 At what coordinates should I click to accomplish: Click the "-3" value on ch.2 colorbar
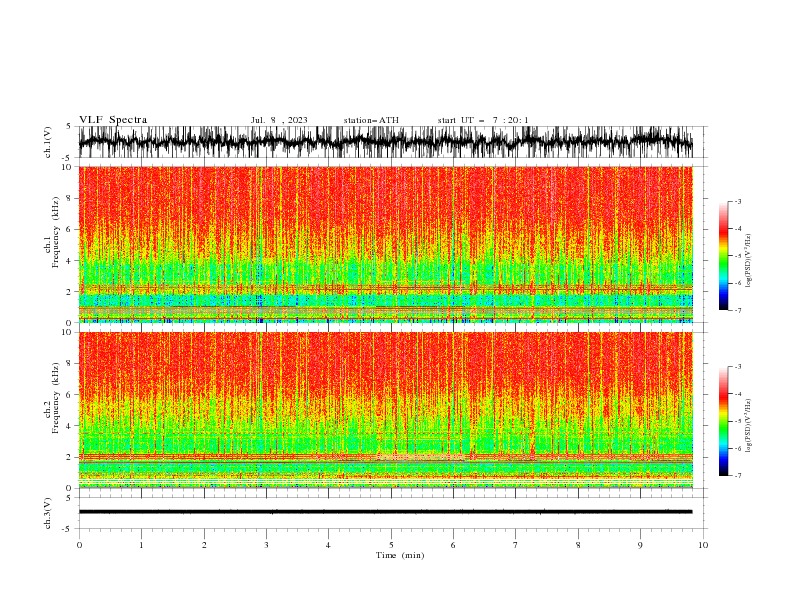pos(737,367)
